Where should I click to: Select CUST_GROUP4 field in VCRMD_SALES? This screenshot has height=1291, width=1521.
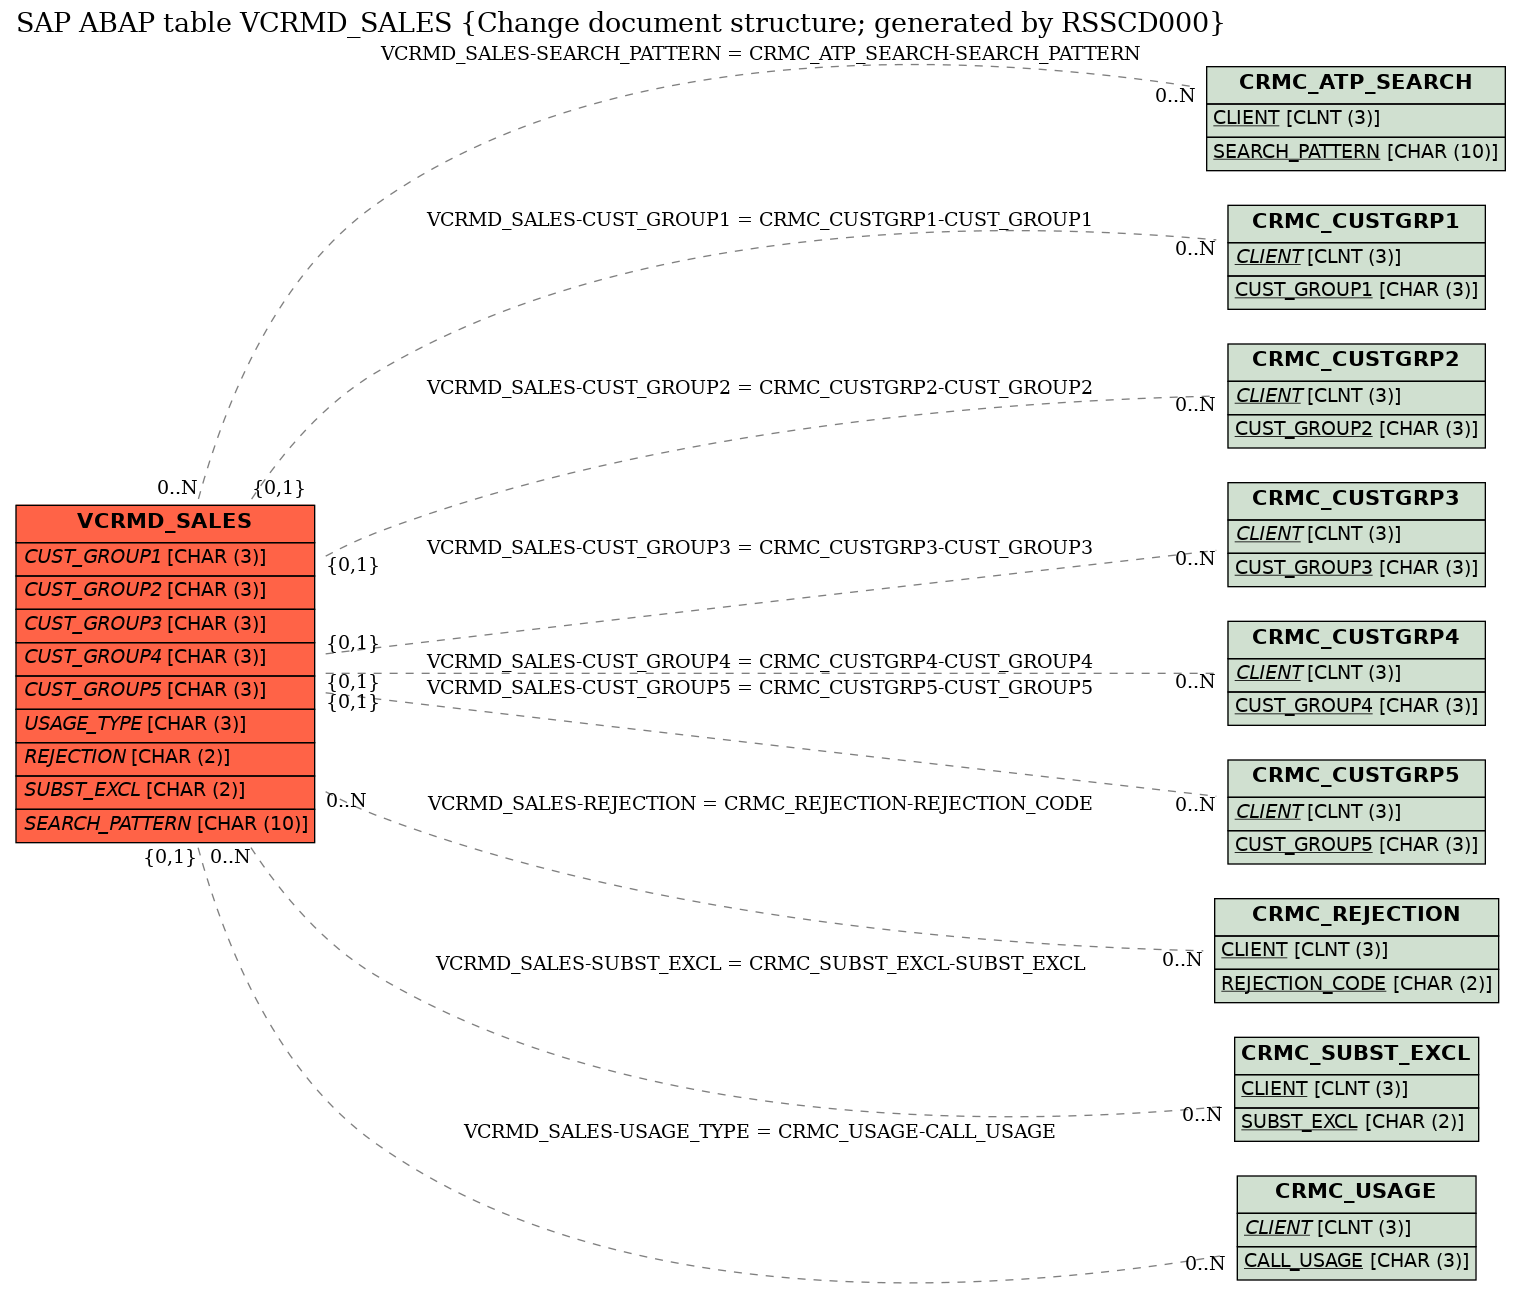coord(165,657)
